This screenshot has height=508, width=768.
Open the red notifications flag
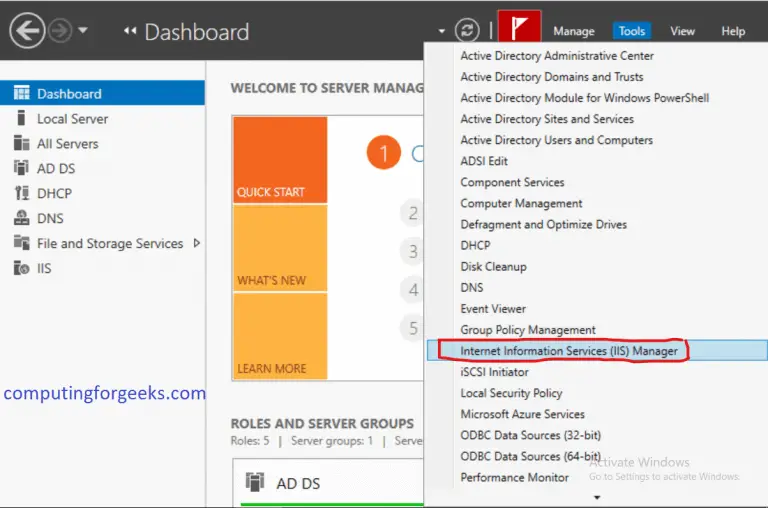[x=519, y=30]
